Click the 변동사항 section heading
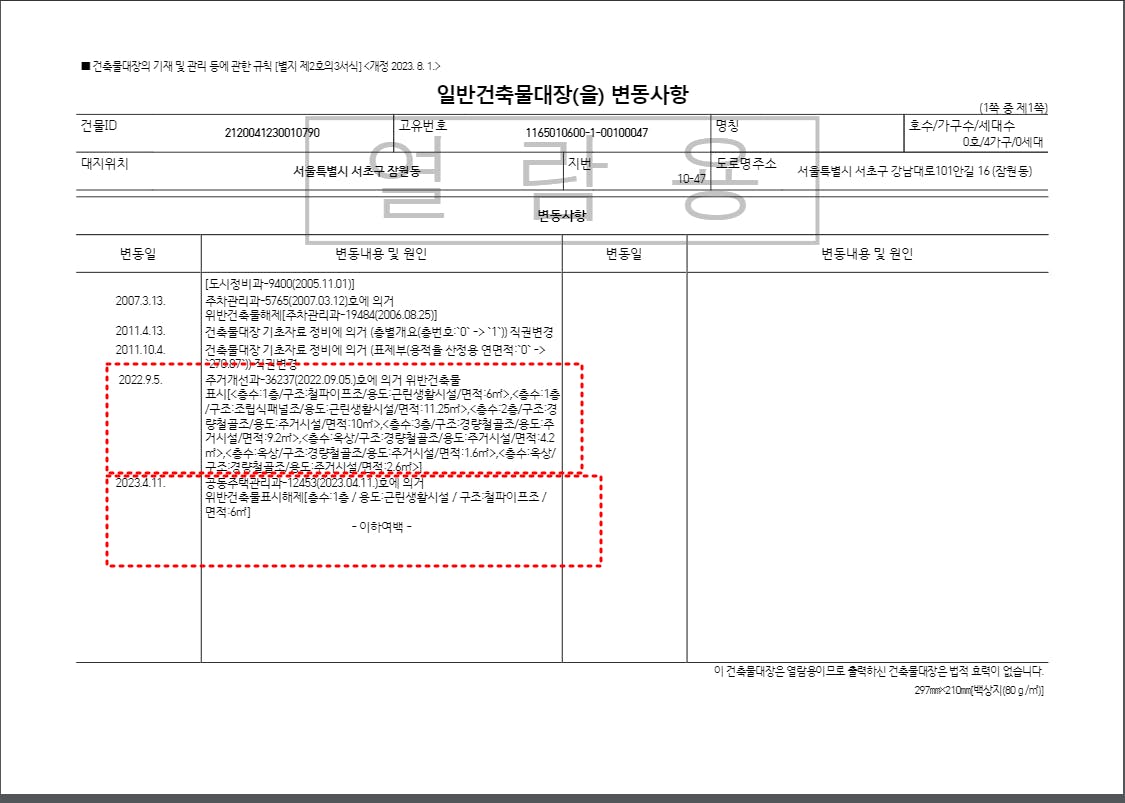 [x=562, y=215]
